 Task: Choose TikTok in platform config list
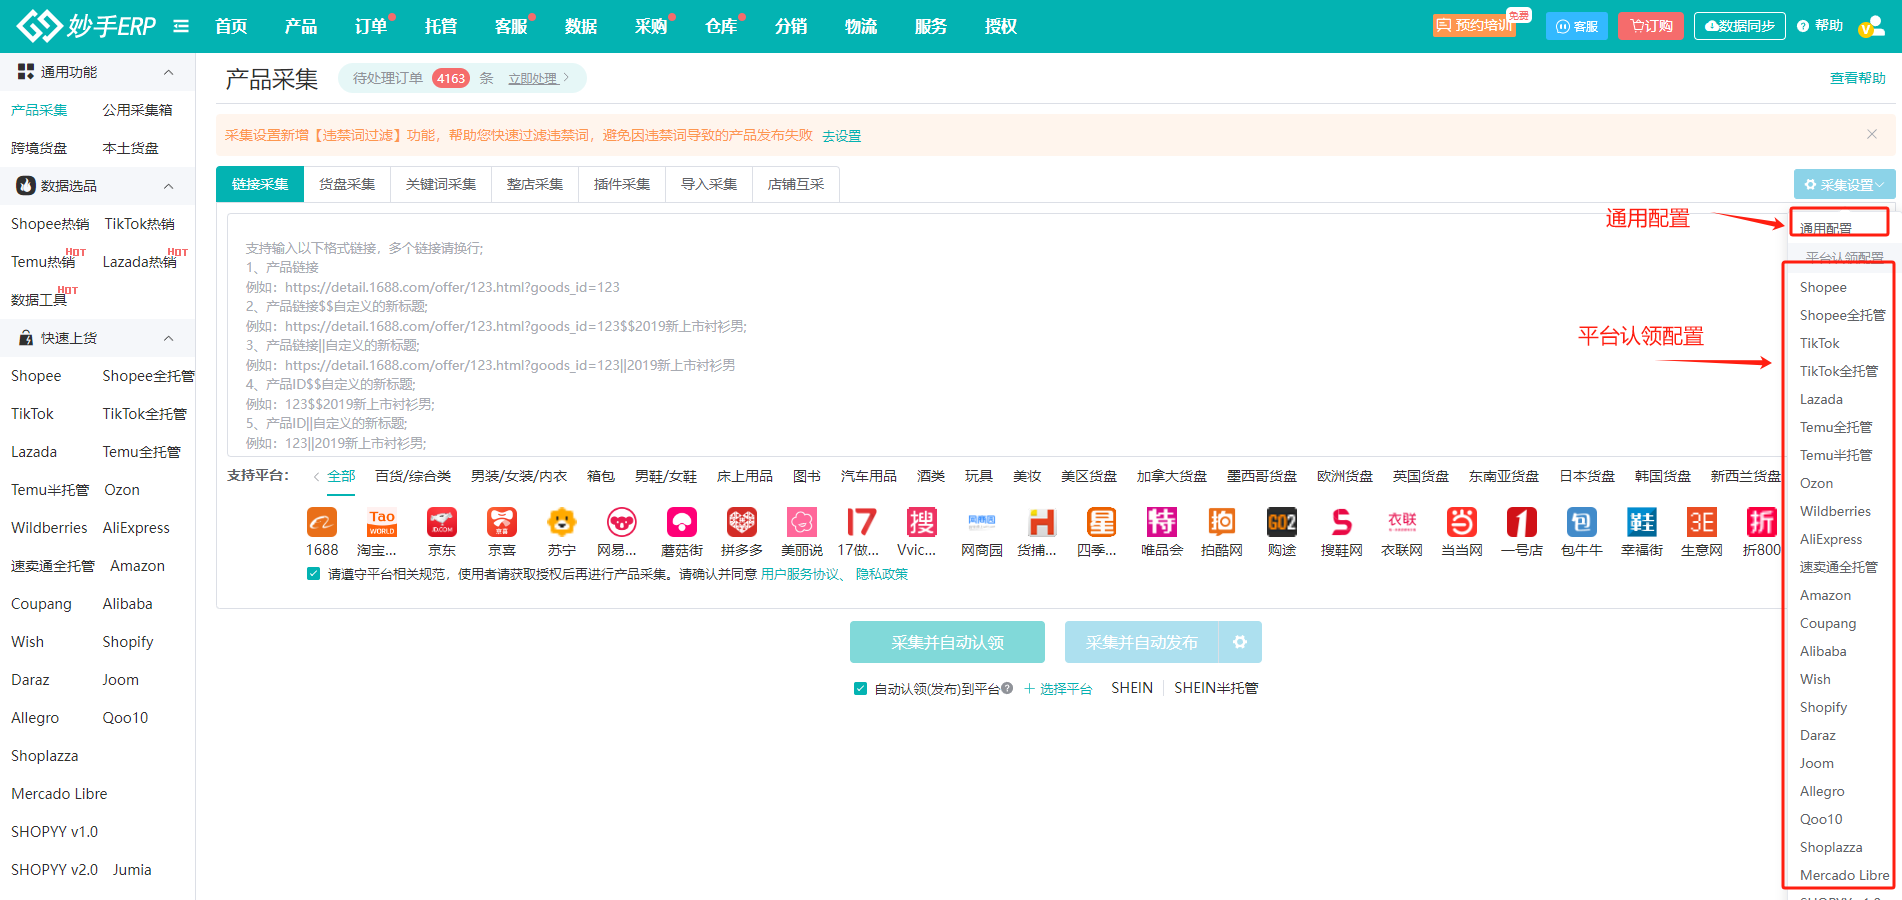coord(1819,343)
